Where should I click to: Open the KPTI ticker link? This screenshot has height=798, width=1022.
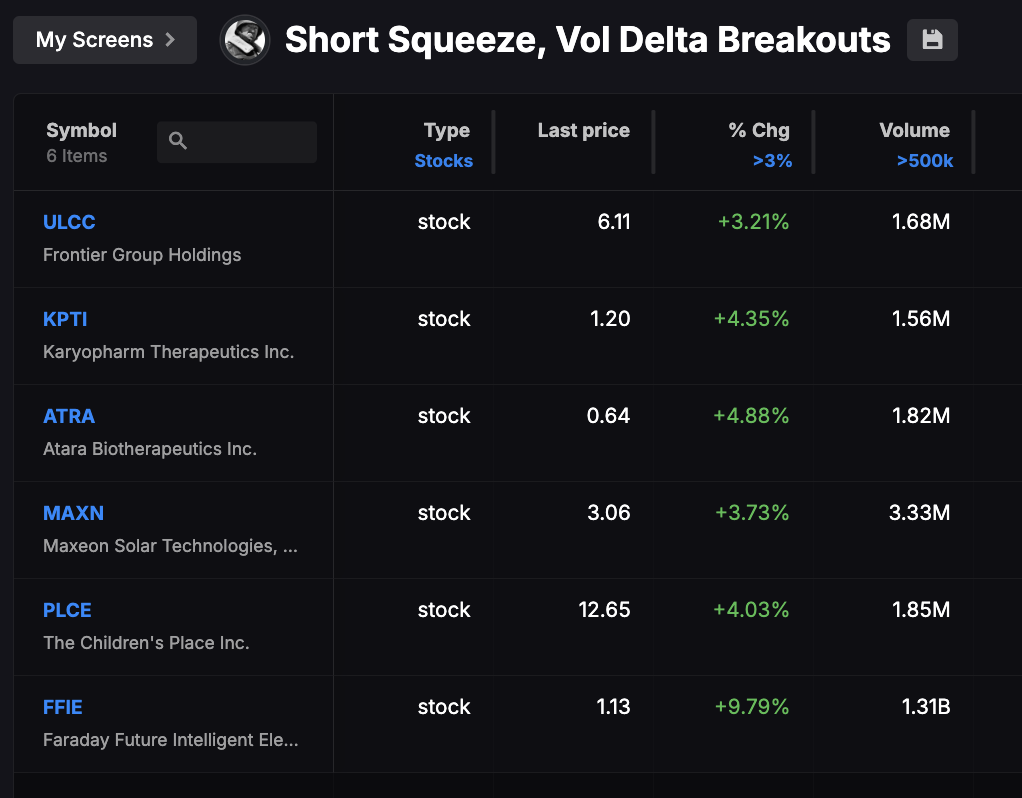coord(65,319)
